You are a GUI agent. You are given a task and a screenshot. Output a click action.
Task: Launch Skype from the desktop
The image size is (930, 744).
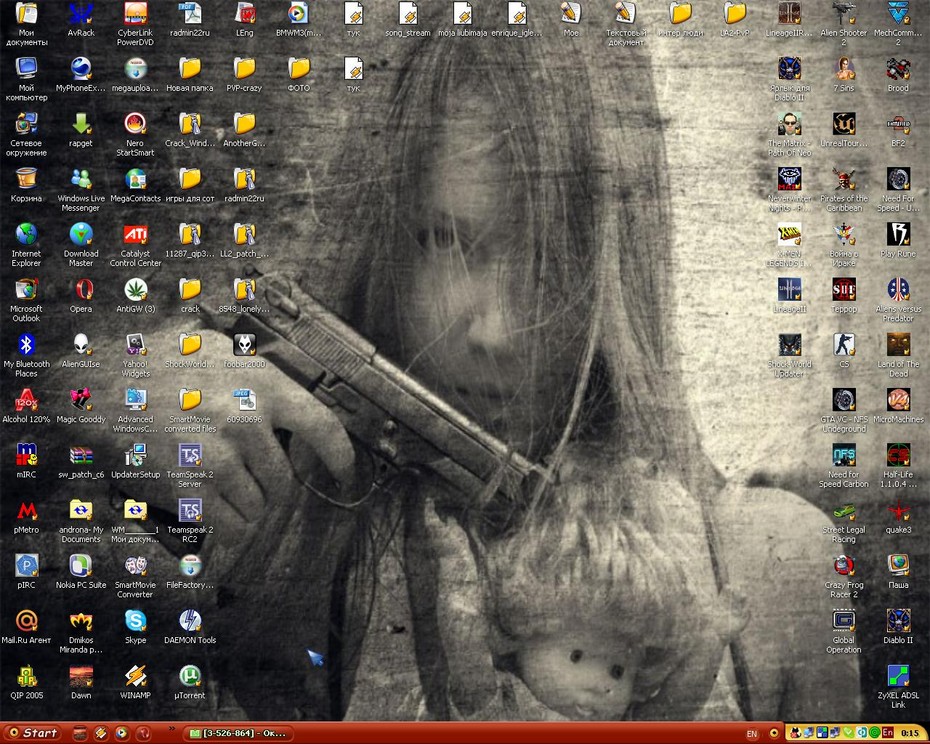pyautogui.click(x=135, y=627)
